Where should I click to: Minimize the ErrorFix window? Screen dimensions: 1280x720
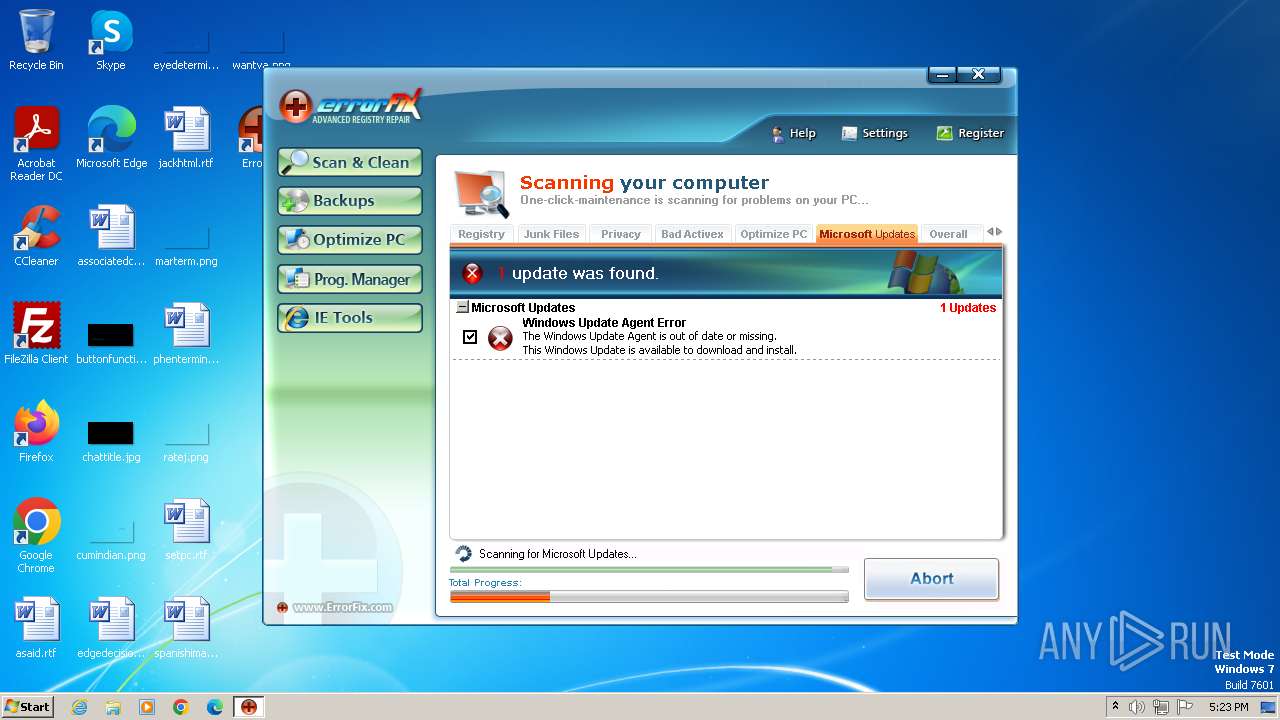942,74
